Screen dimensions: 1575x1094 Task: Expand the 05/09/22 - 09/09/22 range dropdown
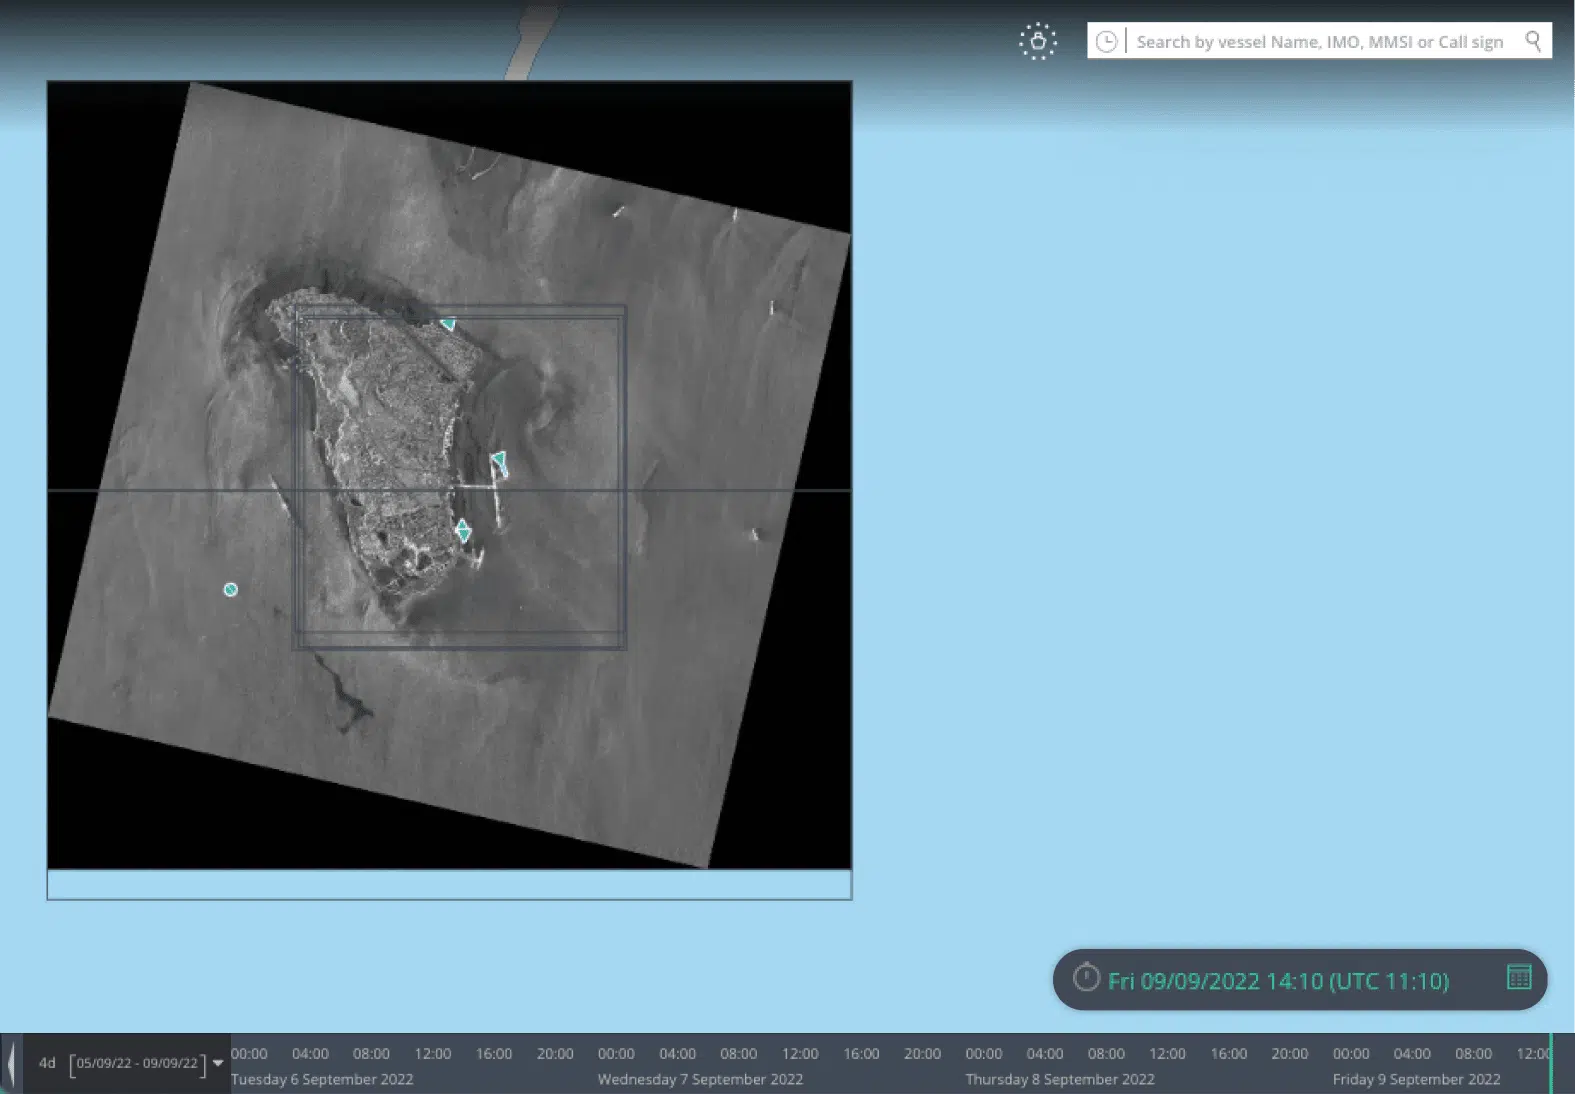pyautogui.click(x=218, y=1063)
